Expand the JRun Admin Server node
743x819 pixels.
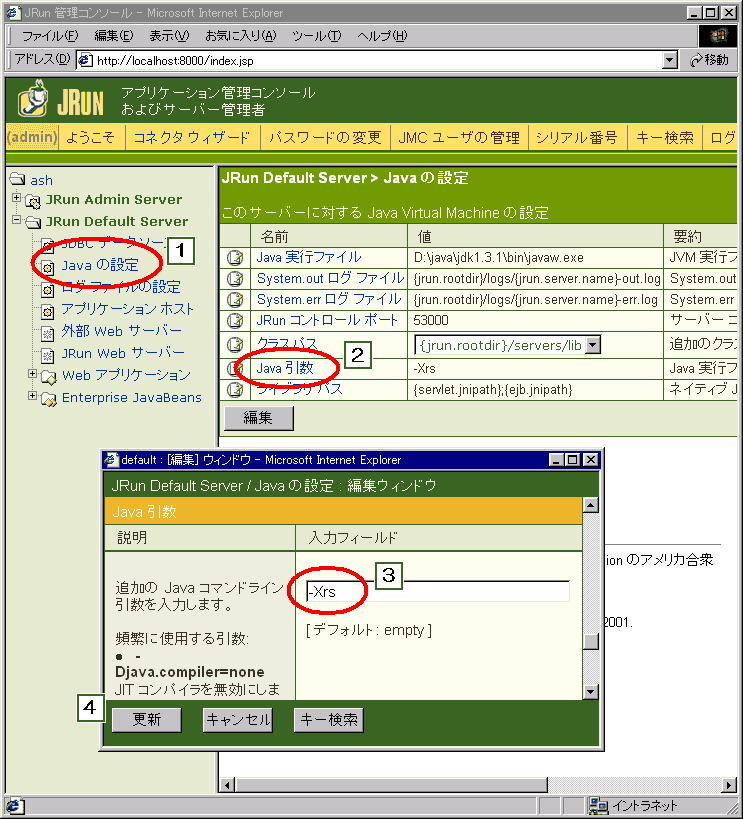pos(16,197)
